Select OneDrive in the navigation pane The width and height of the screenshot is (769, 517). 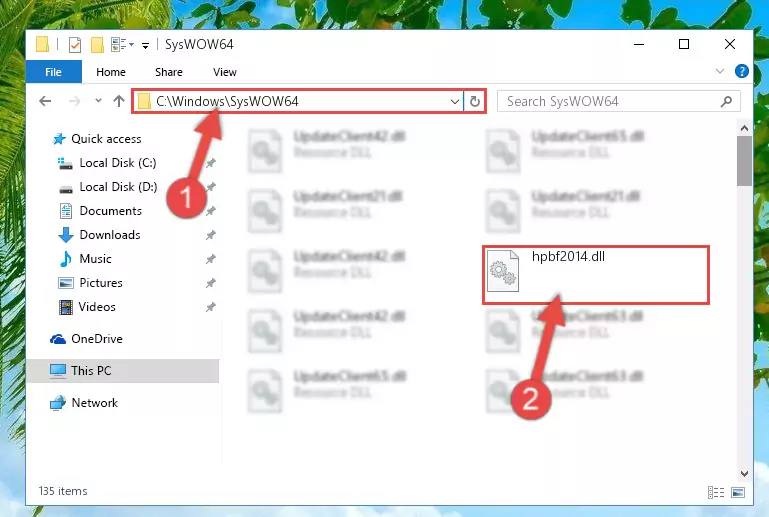coord(87,339)
